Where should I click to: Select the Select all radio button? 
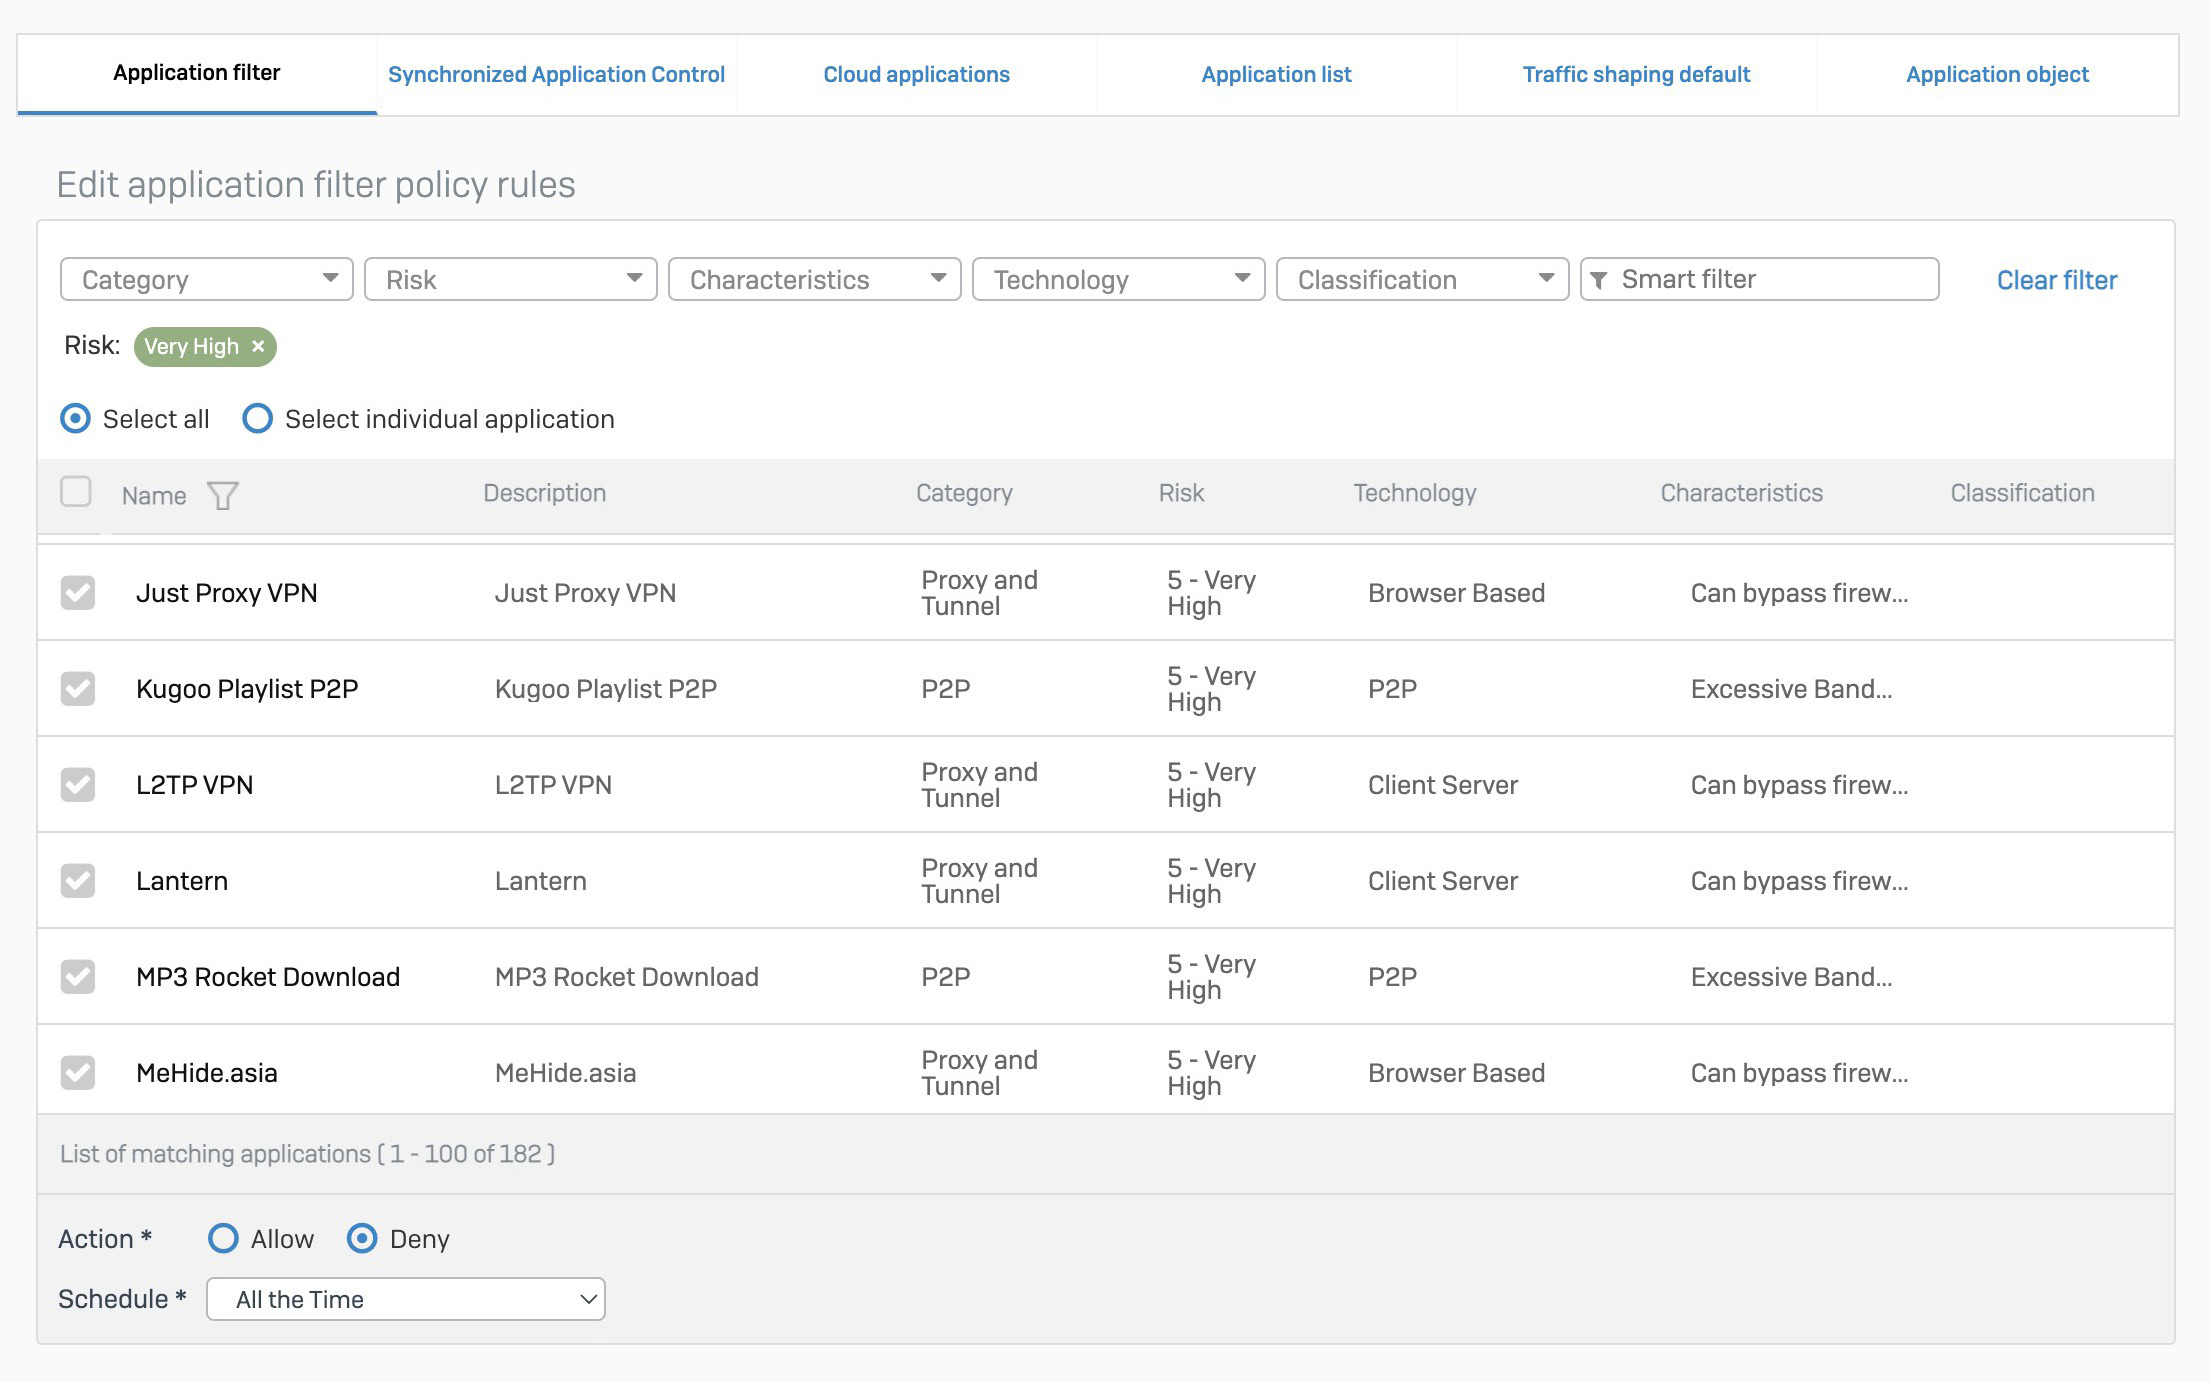(75, 419)
